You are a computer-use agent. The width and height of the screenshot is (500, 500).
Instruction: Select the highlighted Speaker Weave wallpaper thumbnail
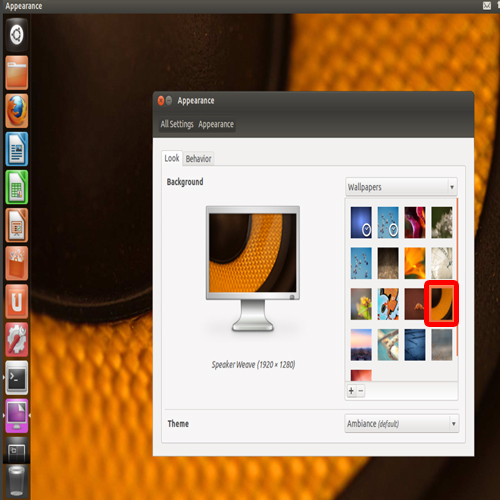(442, 304)
